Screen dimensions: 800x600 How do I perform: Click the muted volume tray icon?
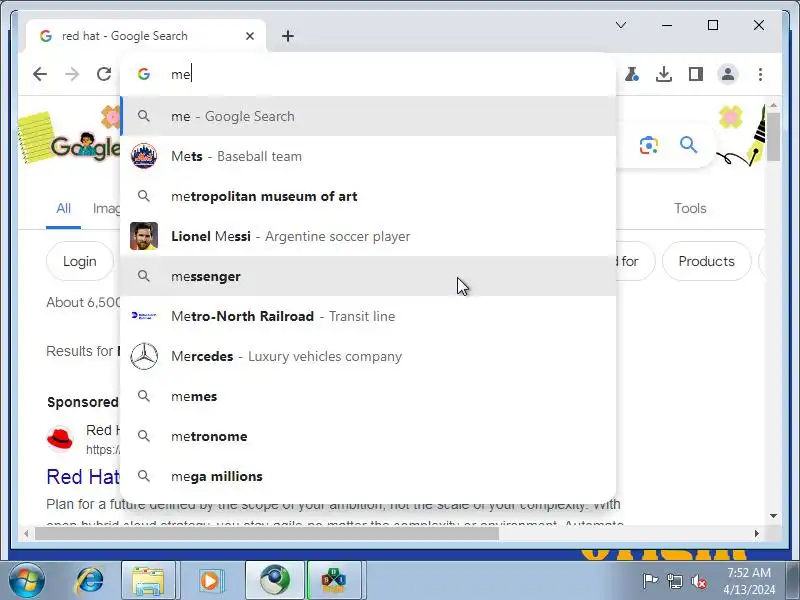click(x=698, y=581)
